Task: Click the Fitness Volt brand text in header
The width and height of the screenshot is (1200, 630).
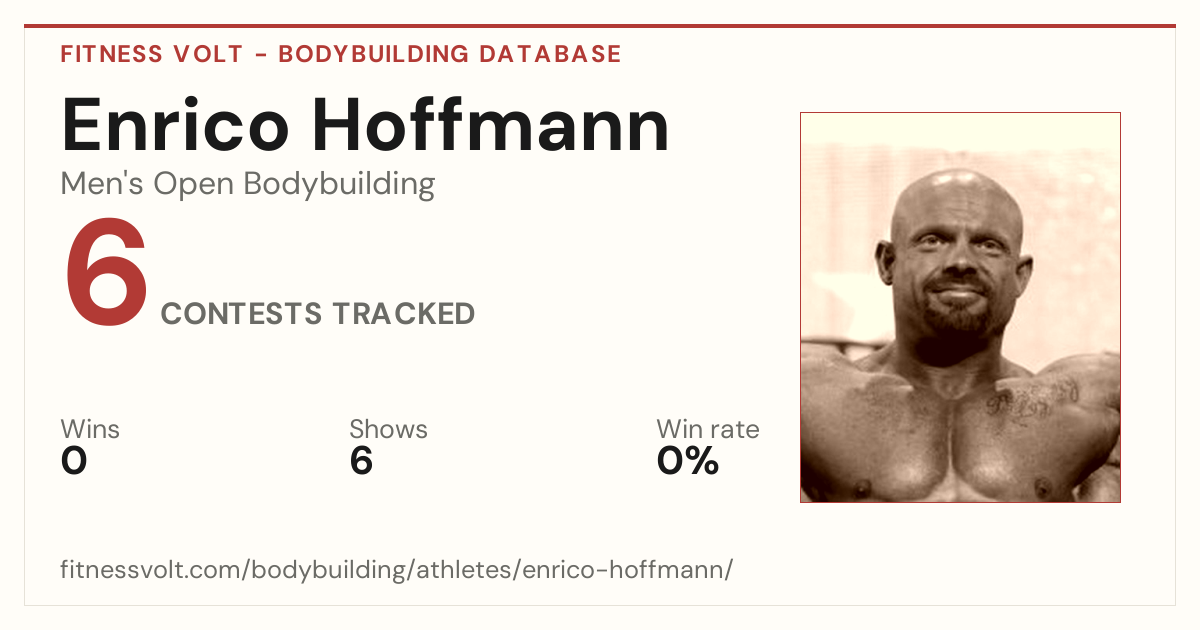Action: [x=152, y=54]
